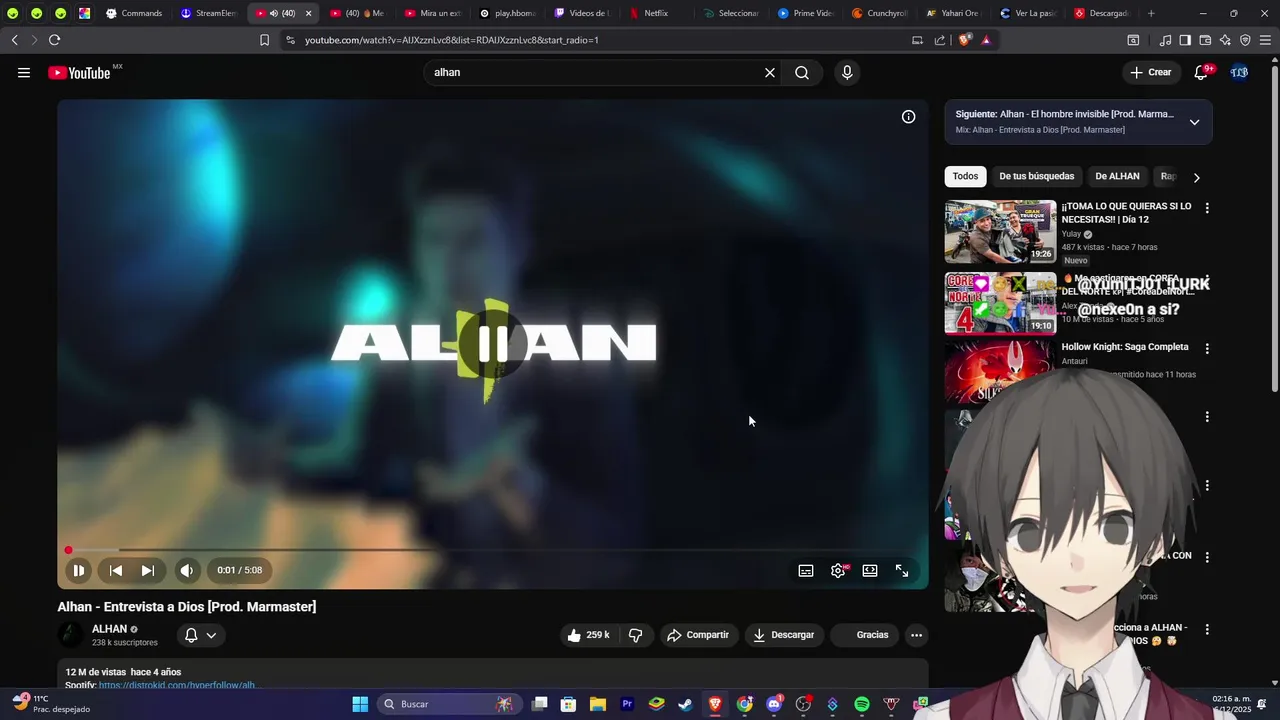The image size is (1280, 720).
Task: Open the distrokid Spotify link in the description
Action: pos(177,685)
